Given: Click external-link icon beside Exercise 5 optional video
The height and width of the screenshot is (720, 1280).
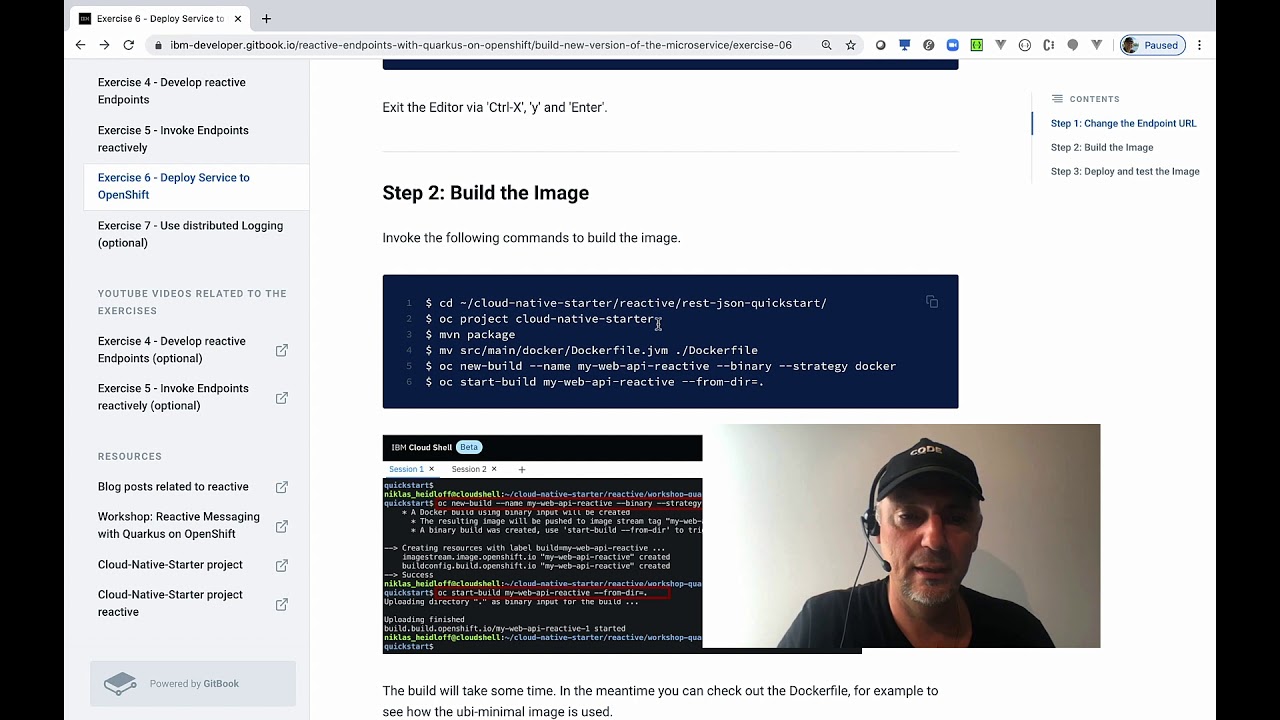Looking at the screenshot, I should pyautogui.click(x=282, y=398).
